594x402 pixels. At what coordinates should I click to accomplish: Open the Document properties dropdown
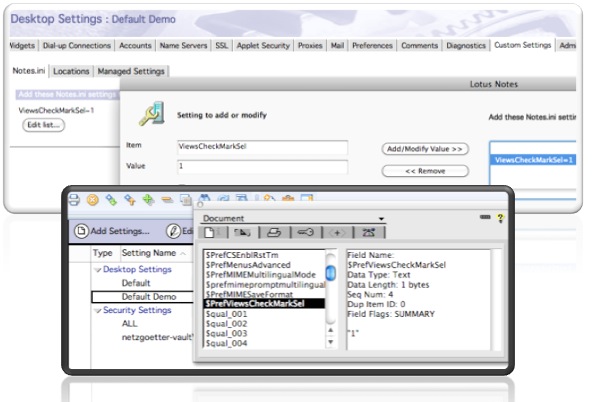[294, 219]
